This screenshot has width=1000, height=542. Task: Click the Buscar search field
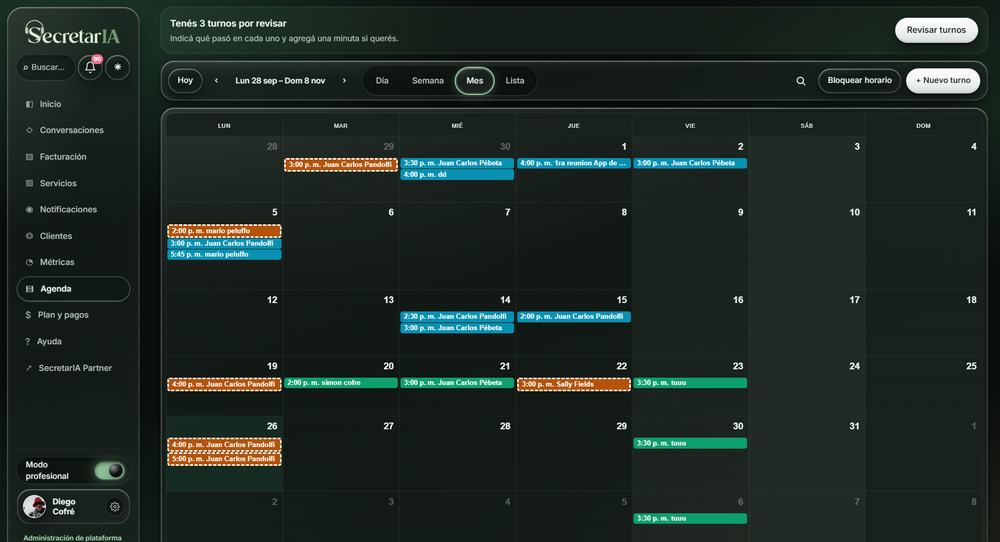point(46,68)
